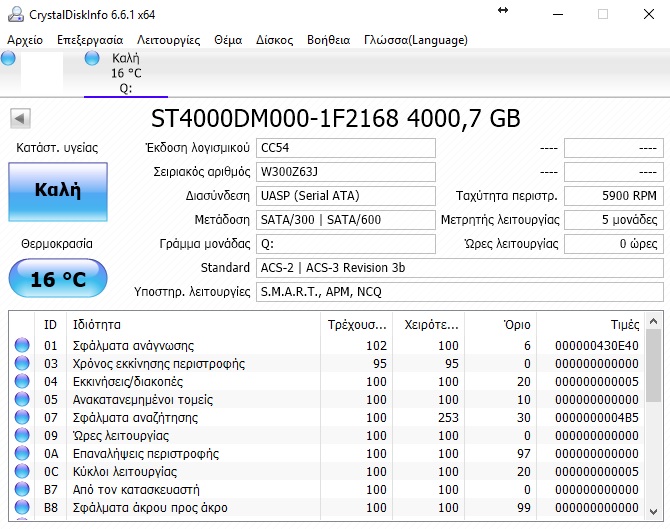The image size is (670, 529).
Task: Click the Ιδιότητα column header
Action: (194, 325)
